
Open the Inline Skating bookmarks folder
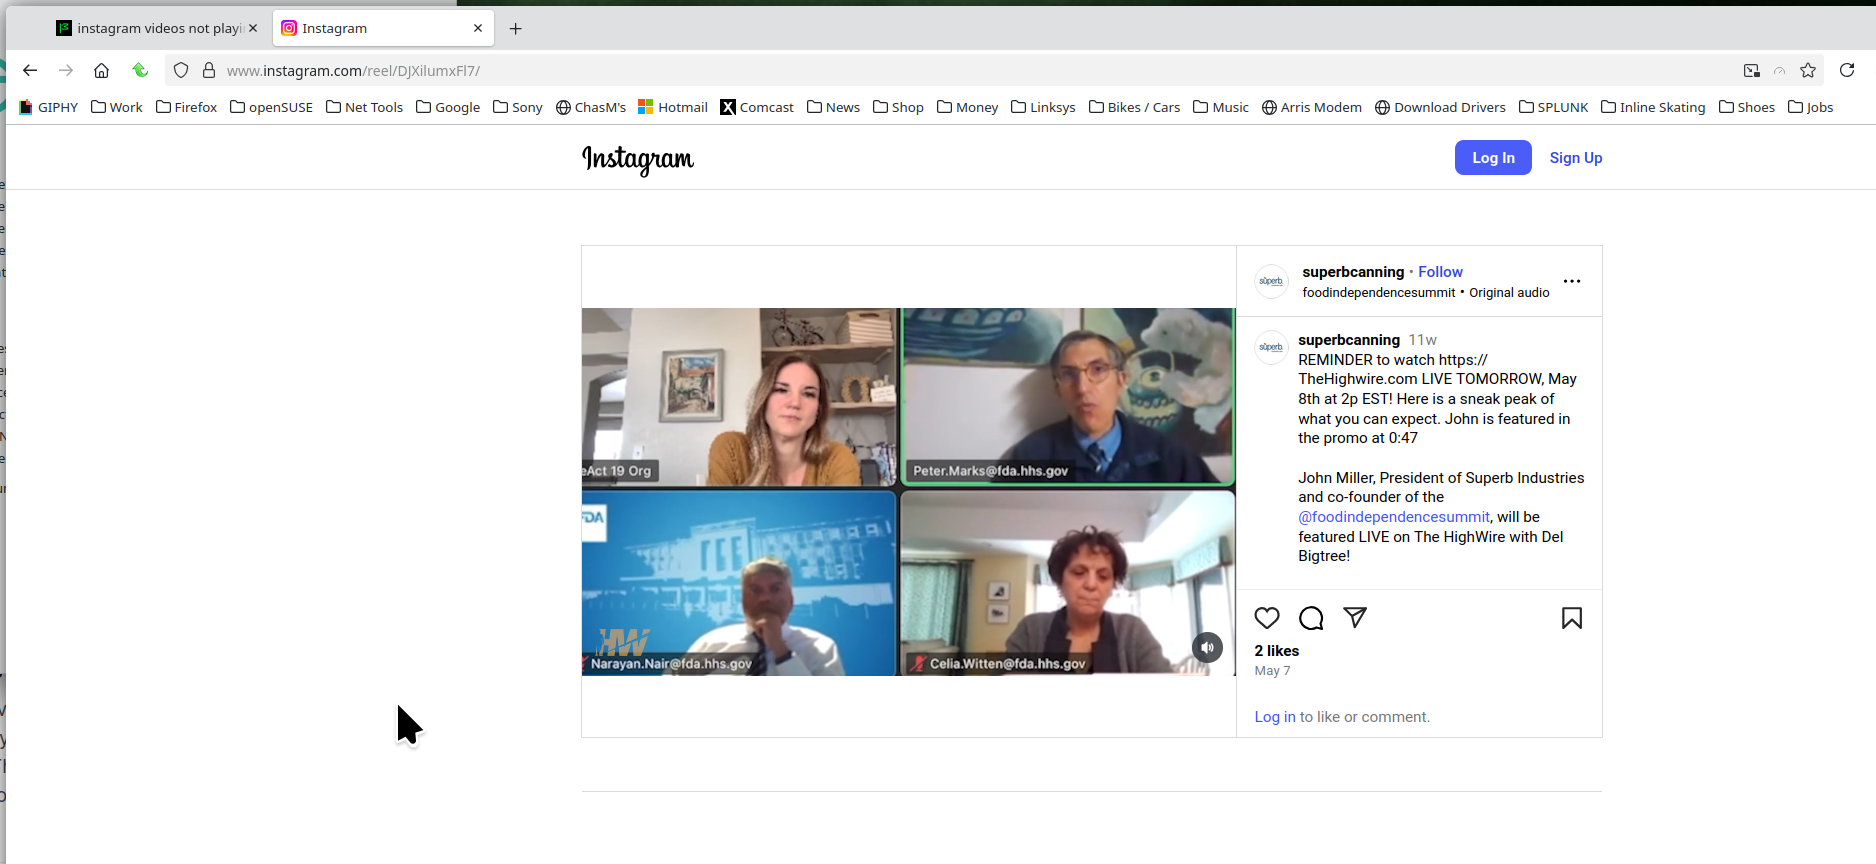coord(1653,107)
